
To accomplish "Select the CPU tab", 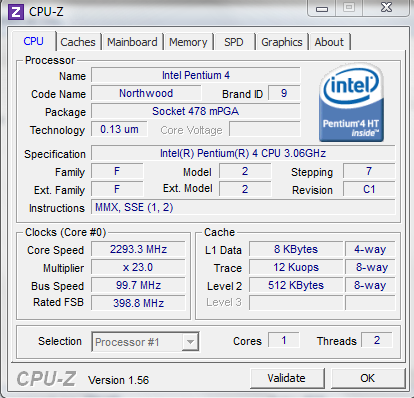I will point(34,41).
